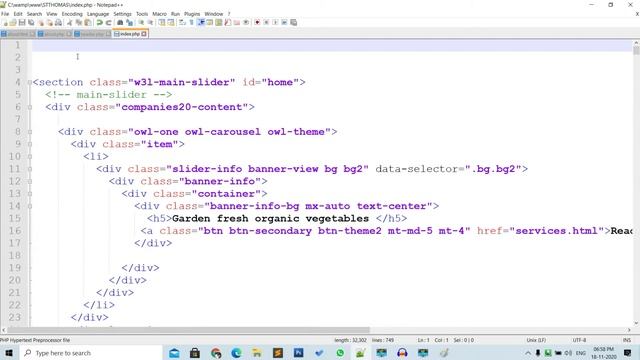Click the Close All toolbar icon
Image resolution: width=640 pixels, height=360 pixels.
pyautogui.click(x=50, y=22)
